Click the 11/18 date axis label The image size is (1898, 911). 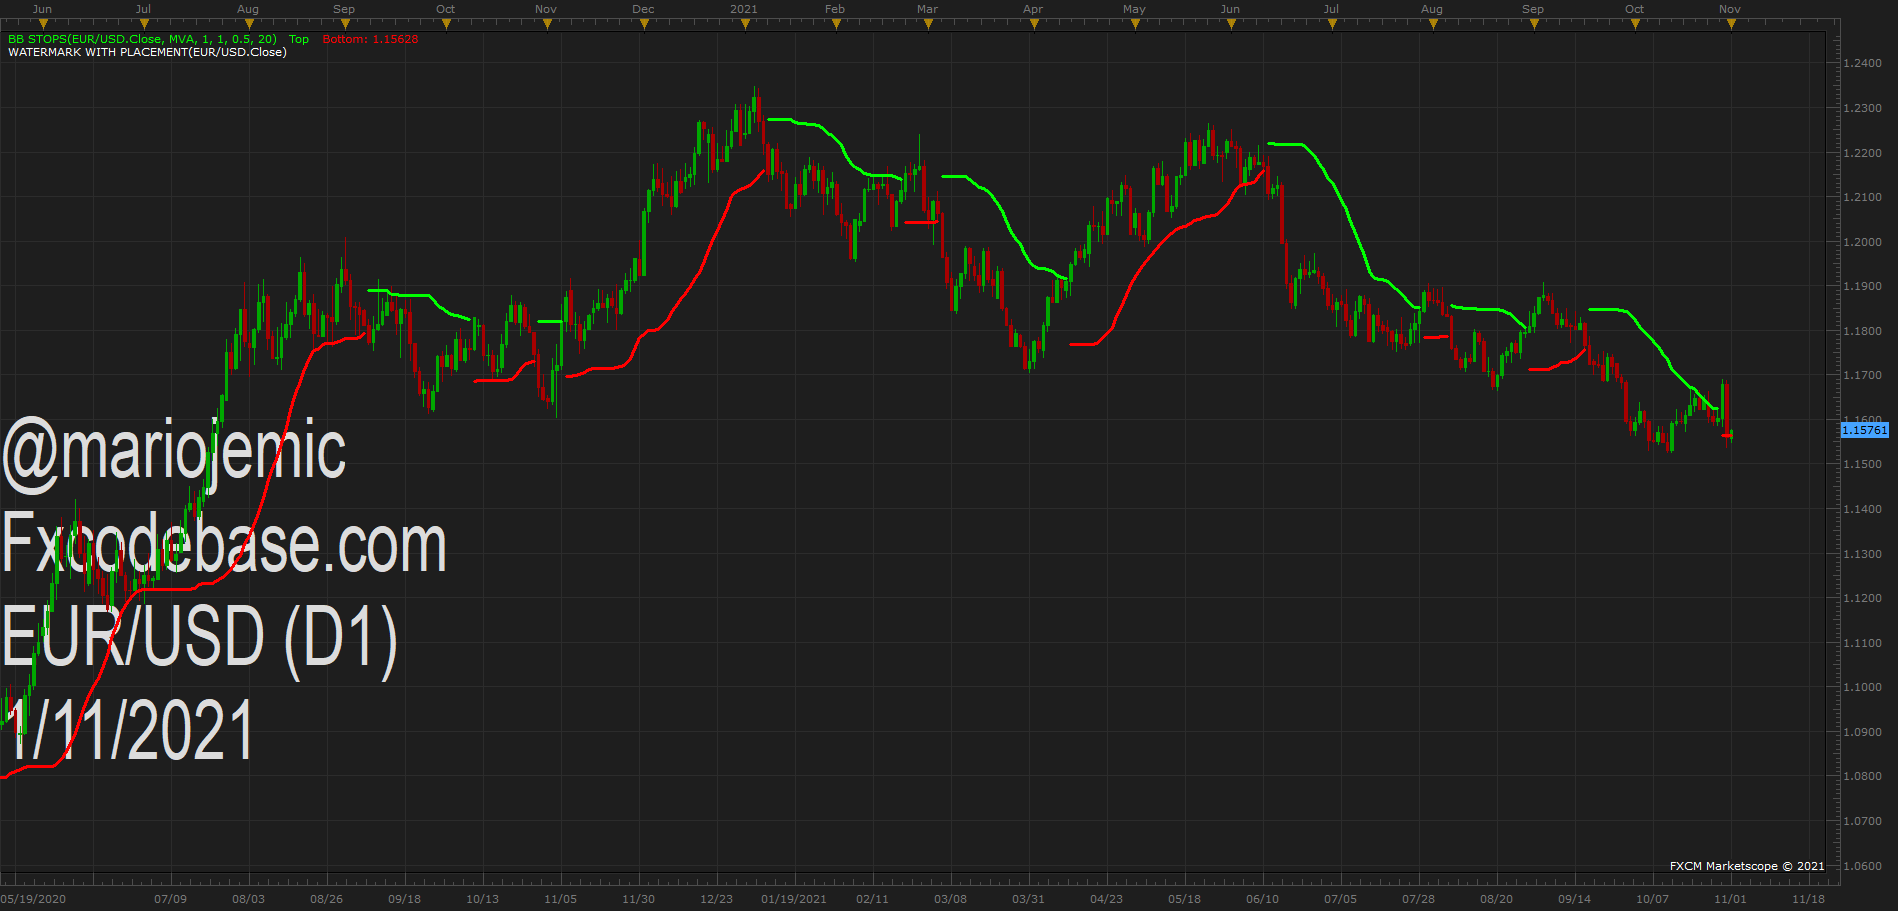(1808, 899)
